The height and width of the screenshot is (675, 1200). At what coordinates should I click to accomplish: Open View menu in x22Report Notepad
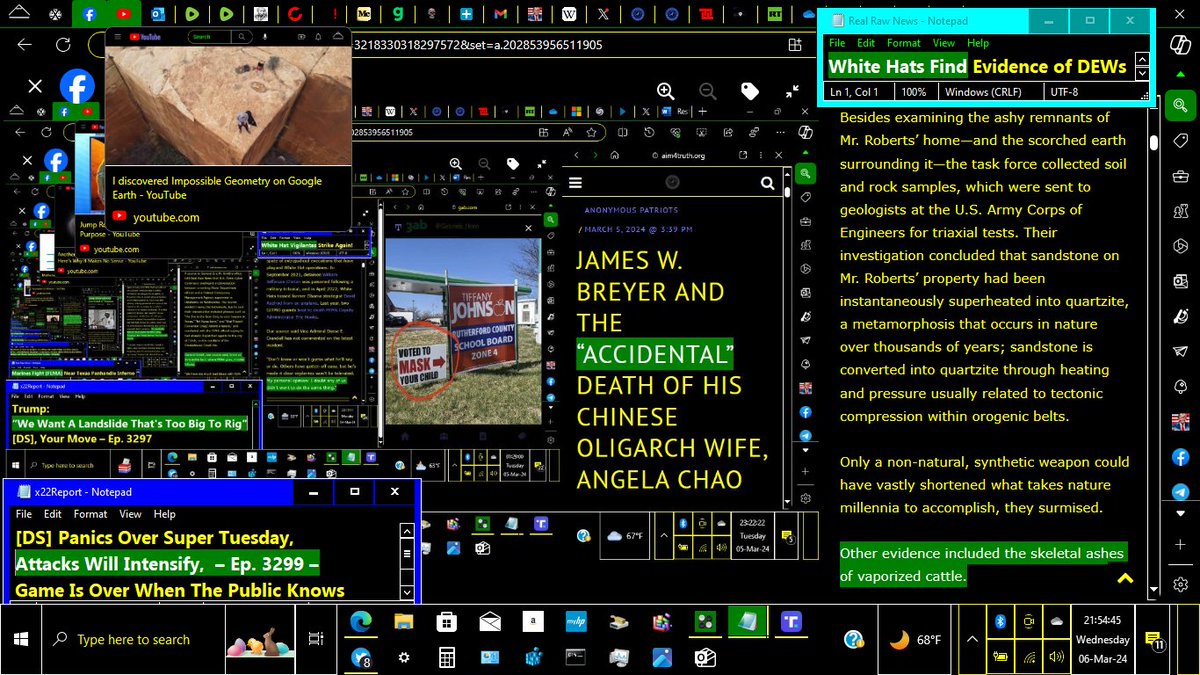(x=131, y=514)
